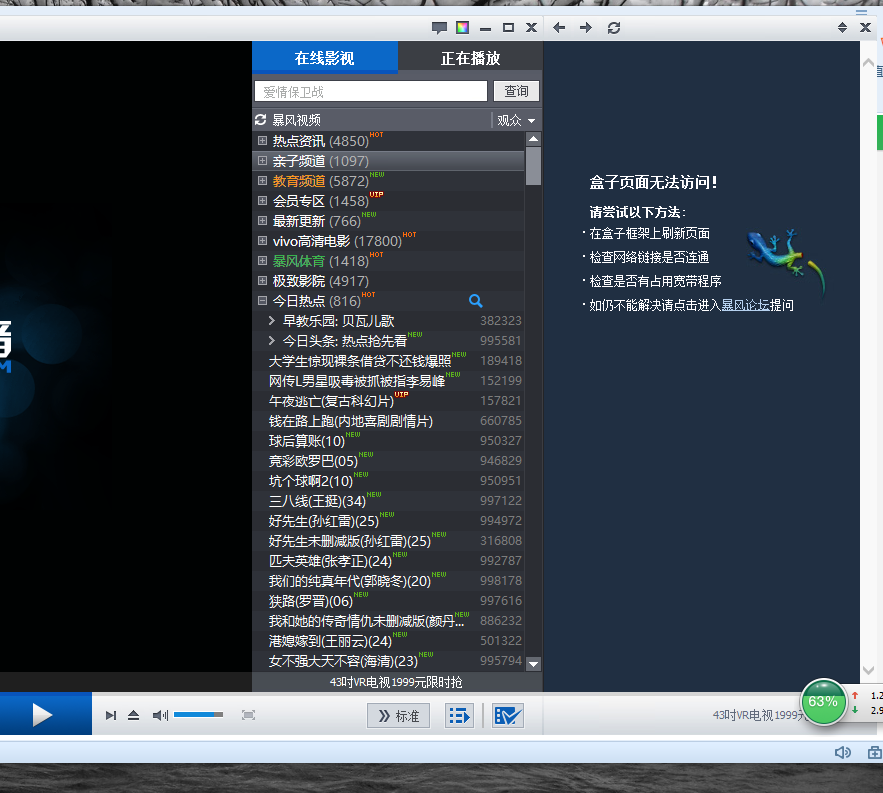Open the colorful skin palette icon
This screenshot has height=793, width=883.
(462, 28)
